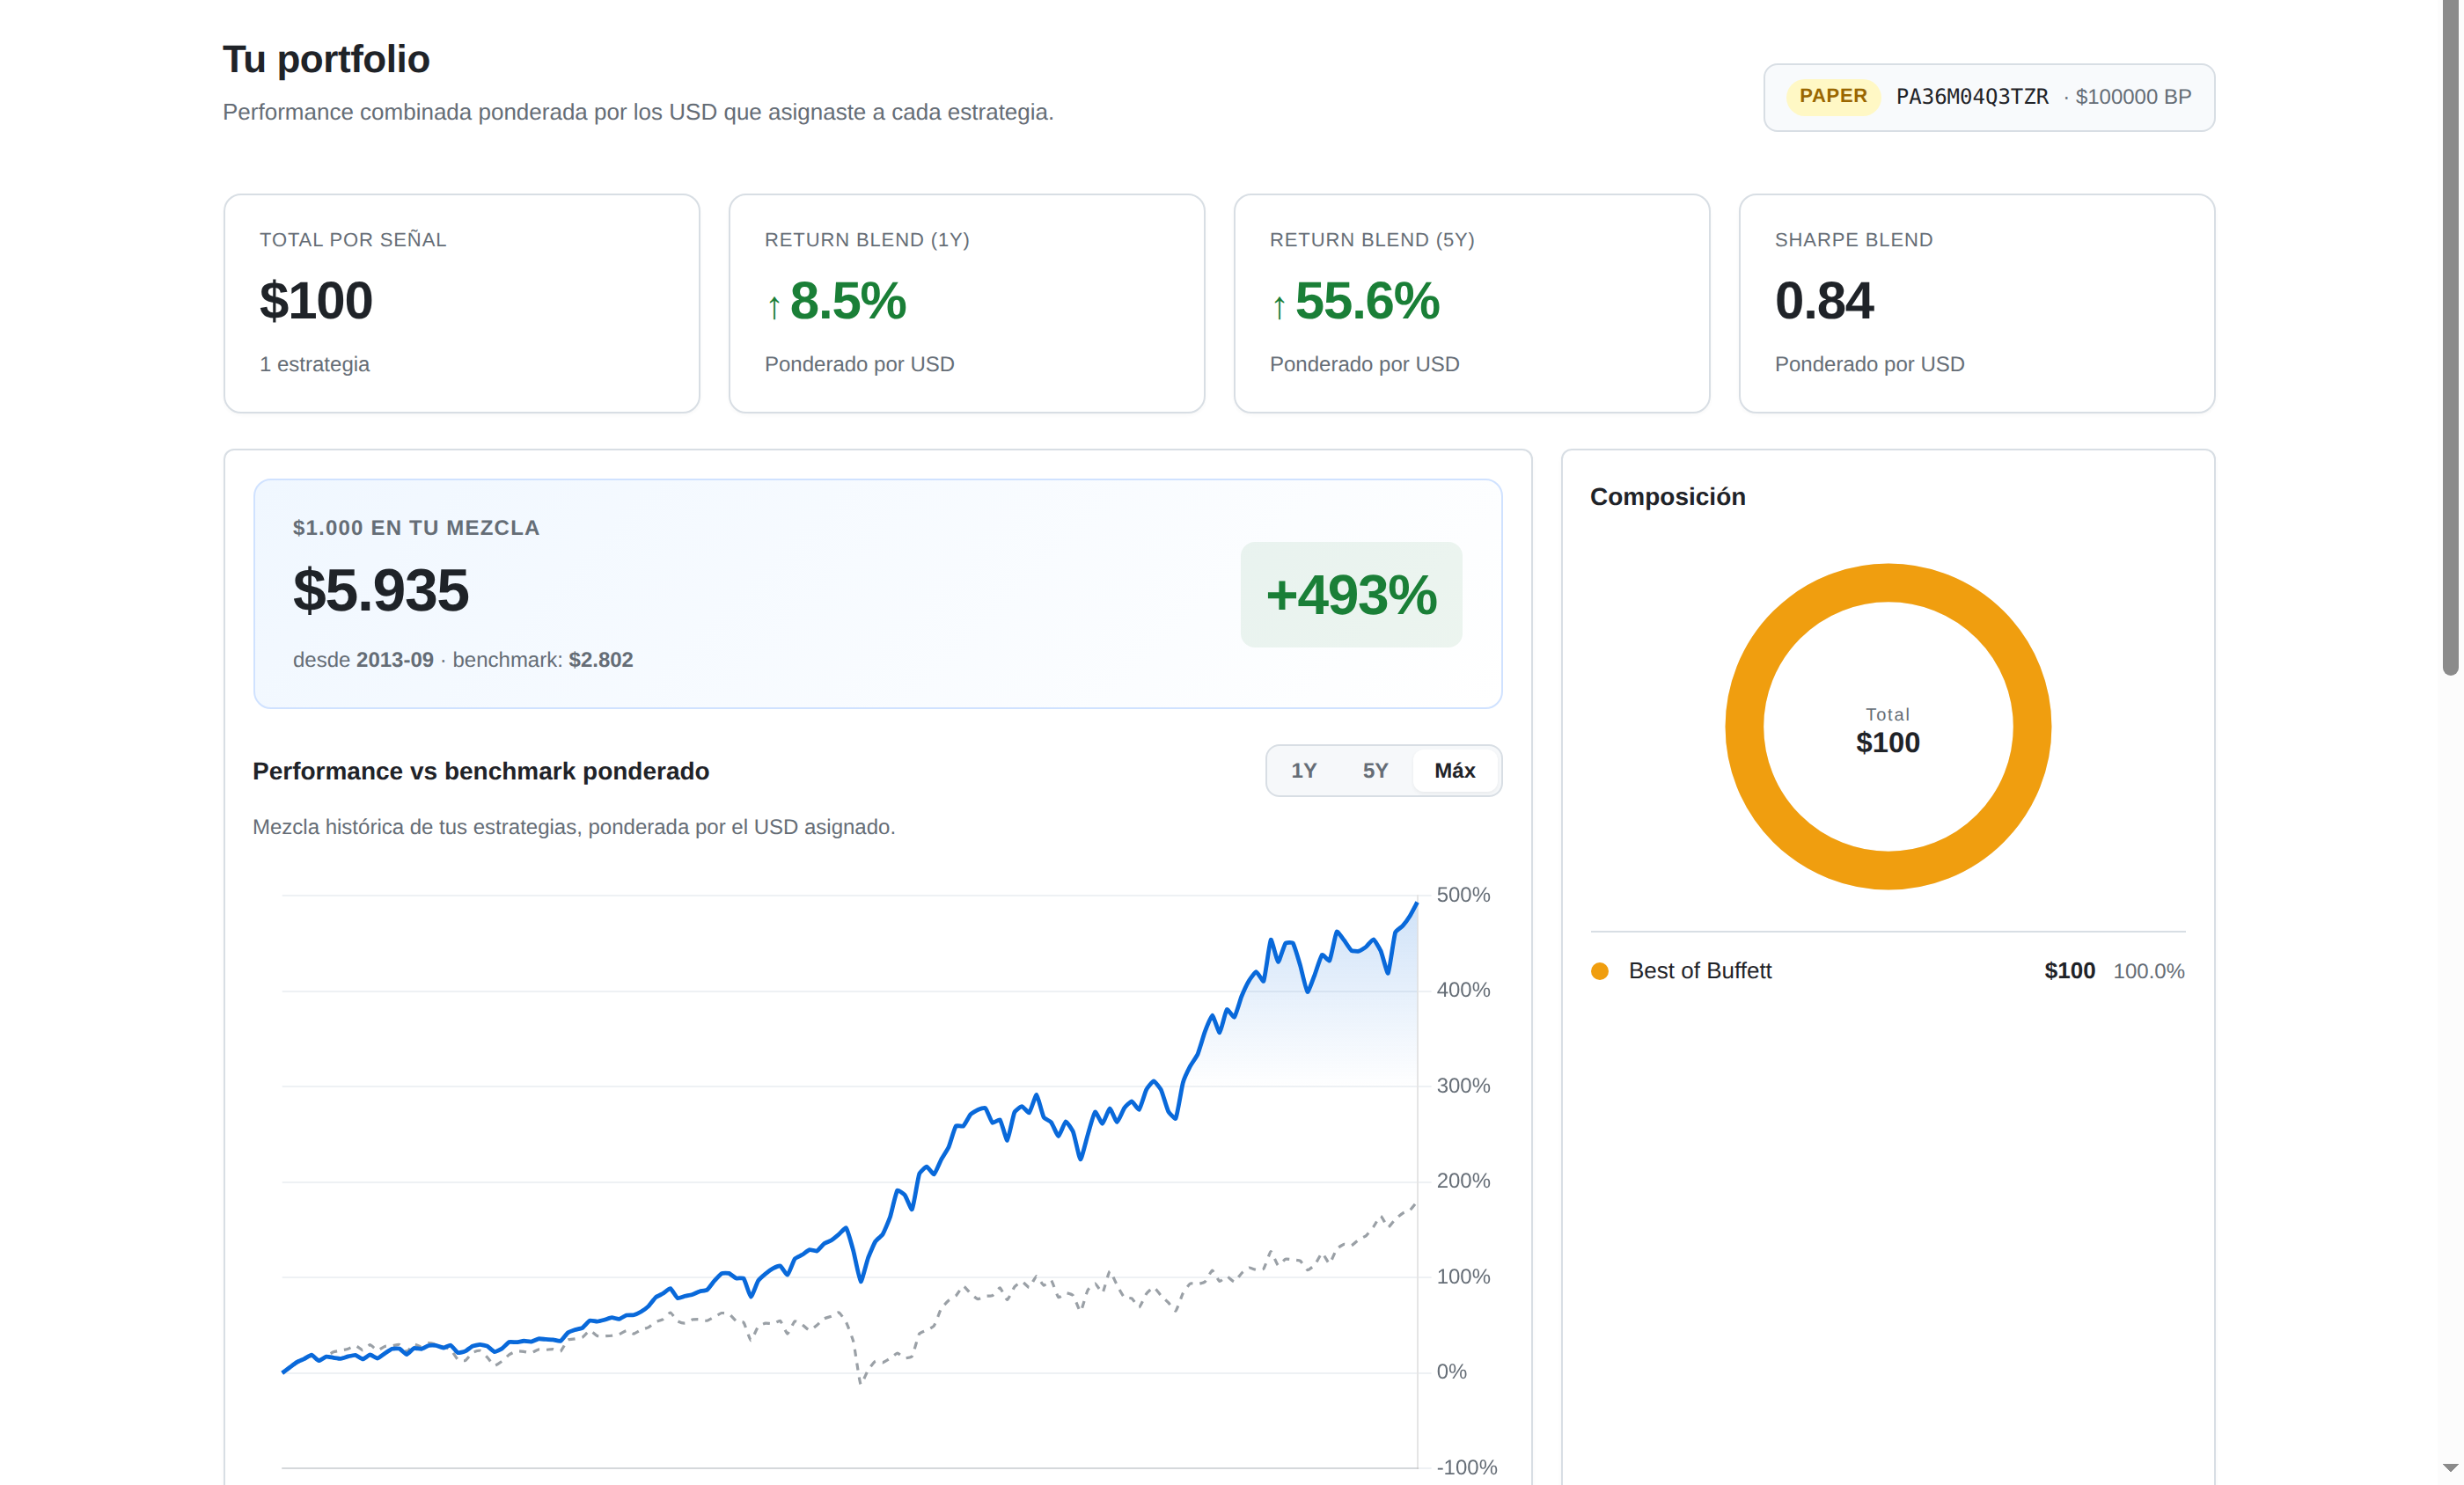Click the PAPER account badge
The height and width of the screenshot is (1485, 2464).
[x=1832, y=96]
